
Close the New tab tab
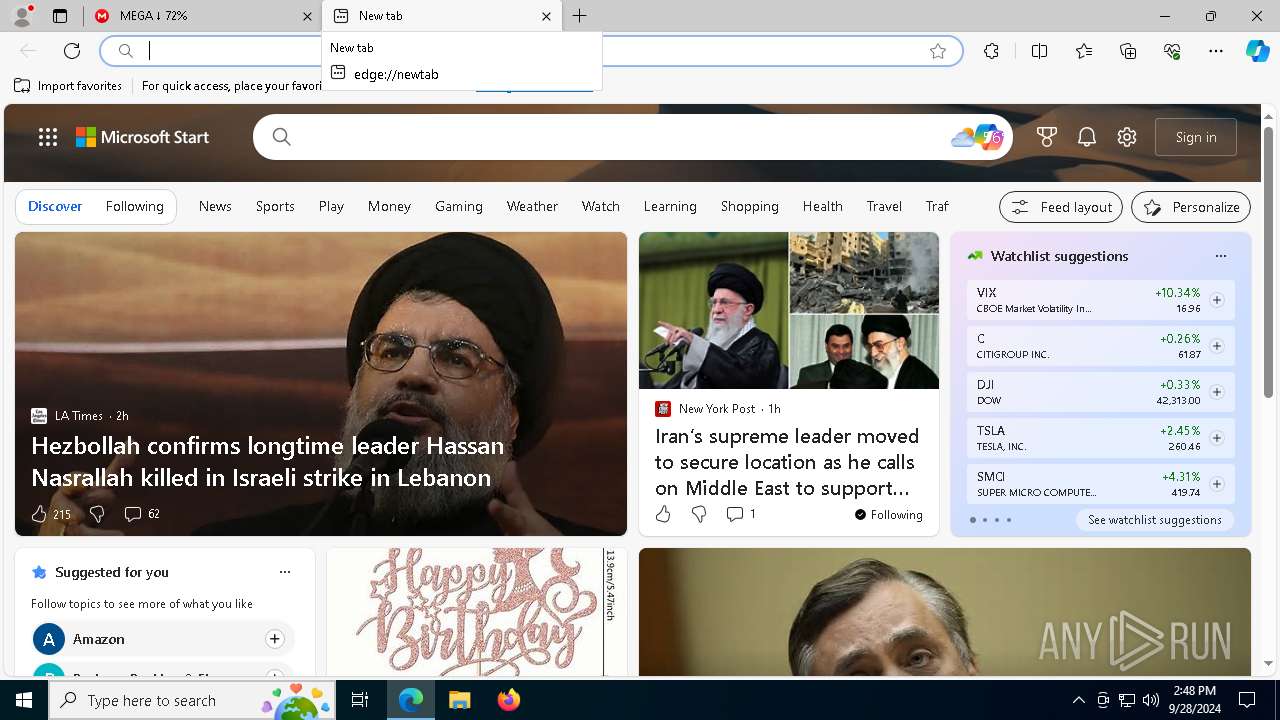(x=546, y=16)
